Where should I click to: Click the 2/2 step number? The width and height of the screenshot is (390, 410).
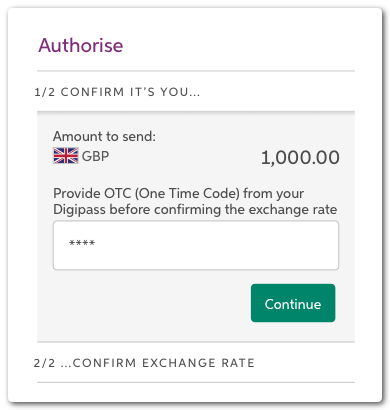(44, 363)
